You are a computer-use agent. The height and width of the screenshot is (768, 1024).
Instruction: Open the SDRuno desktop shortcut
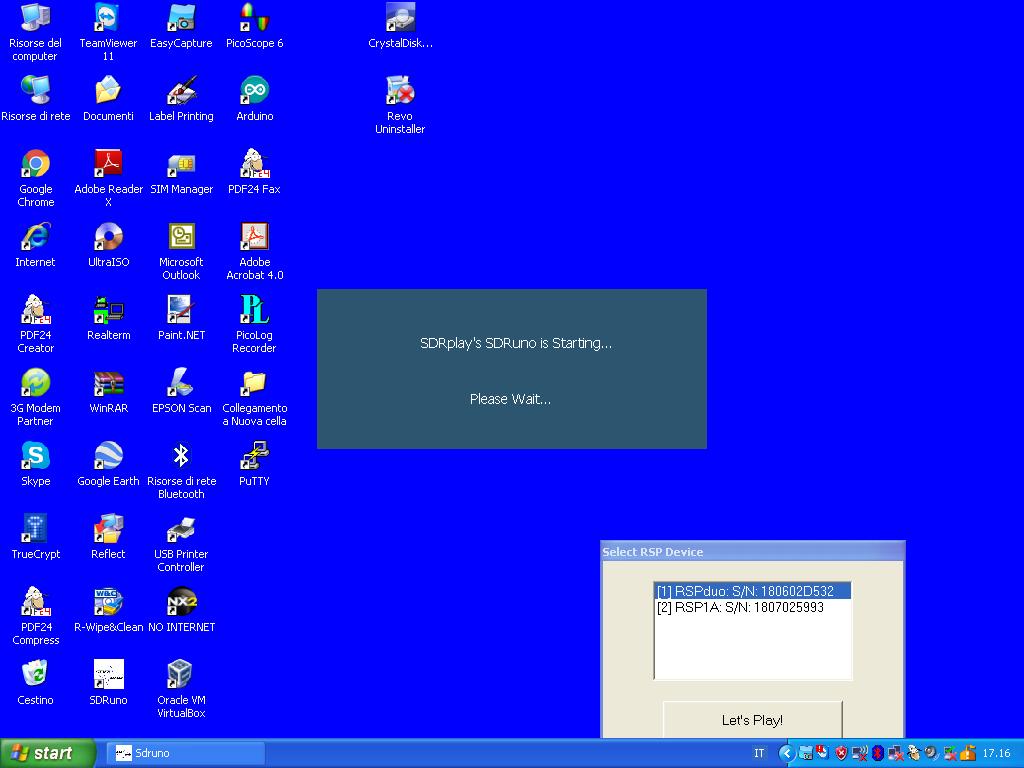[108, 675]
